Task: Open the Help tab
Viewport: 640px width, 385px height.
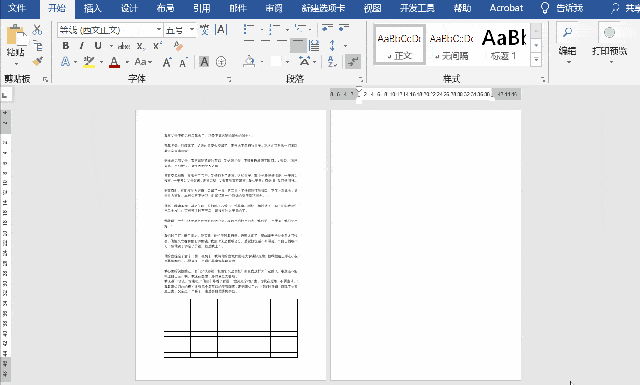Action: [x=462, y=8]
